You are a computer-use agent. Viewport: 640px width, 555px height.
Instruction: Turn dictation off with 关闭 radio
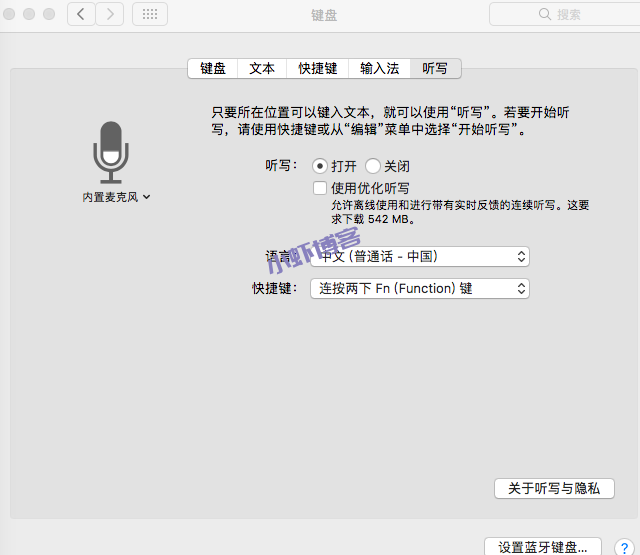point(373,166)
